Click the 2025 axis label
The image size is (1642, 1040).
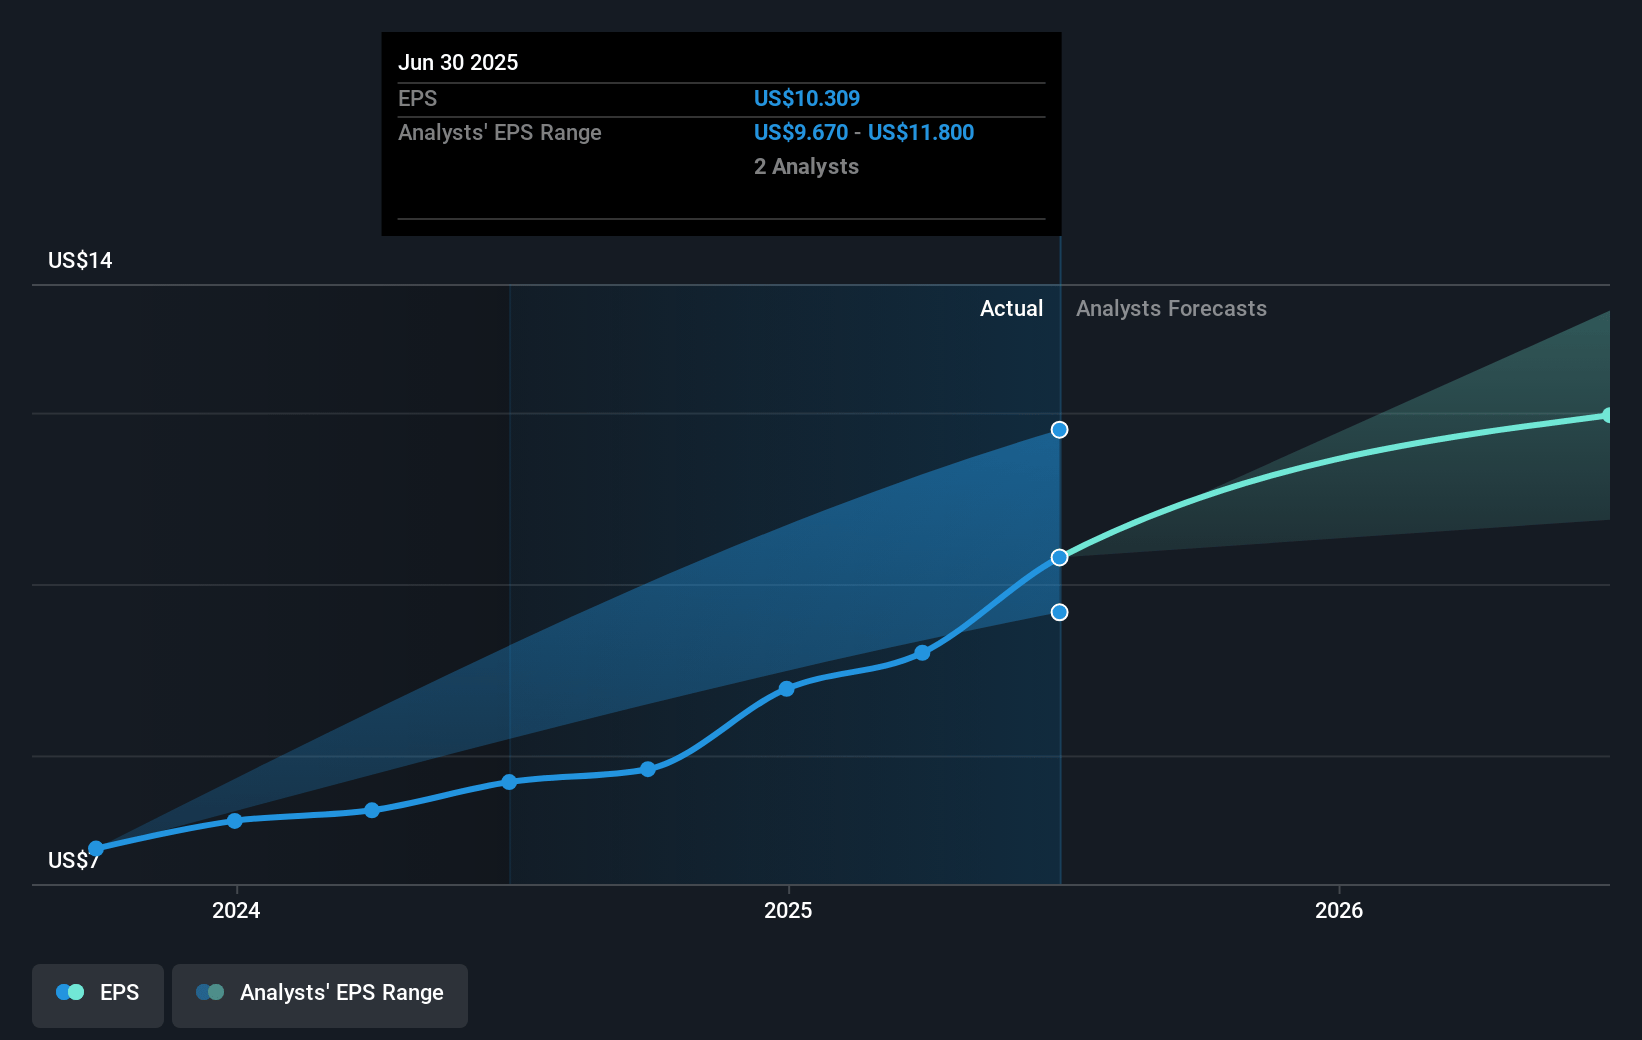coord(788,910)
